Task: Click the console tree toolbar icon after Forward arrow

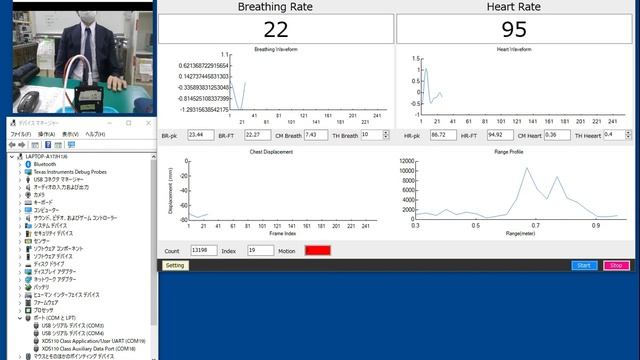Action: (x=35, y=145)
